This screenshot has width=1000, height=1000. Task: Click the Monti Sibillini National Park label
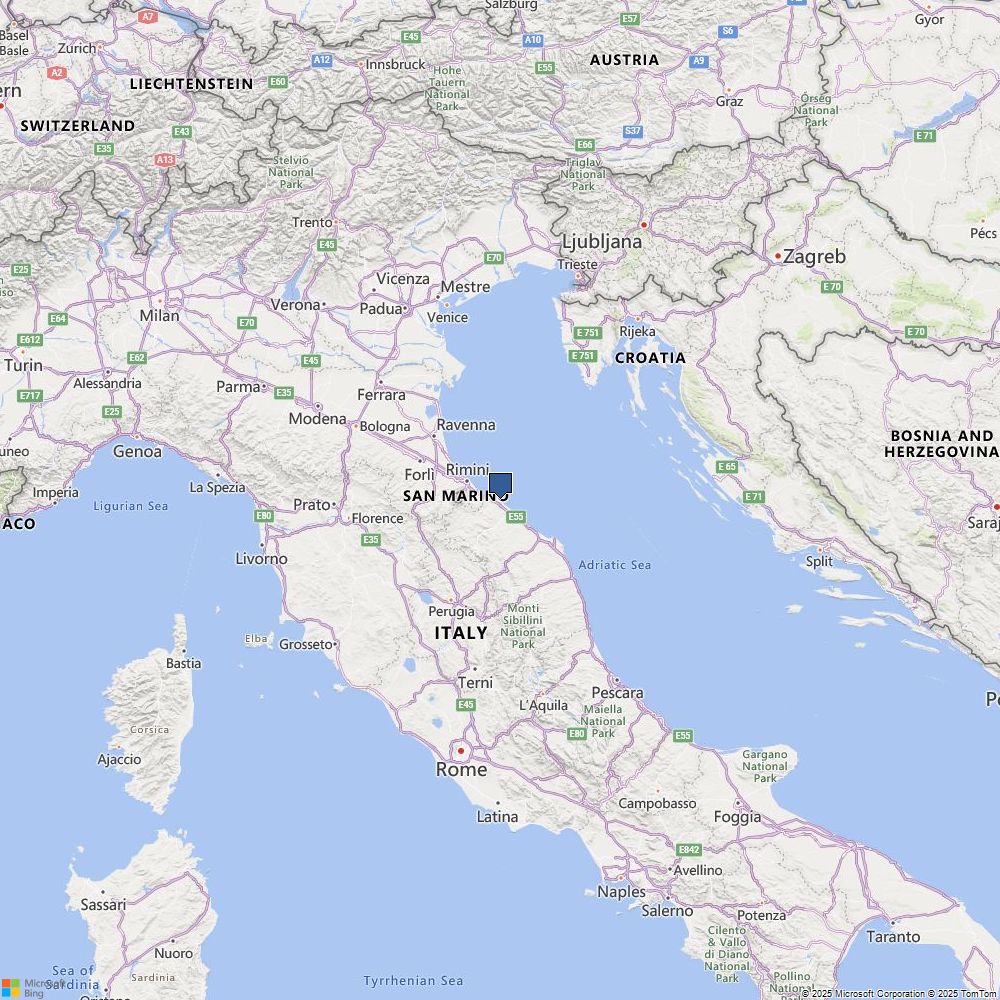coord(523,626)
